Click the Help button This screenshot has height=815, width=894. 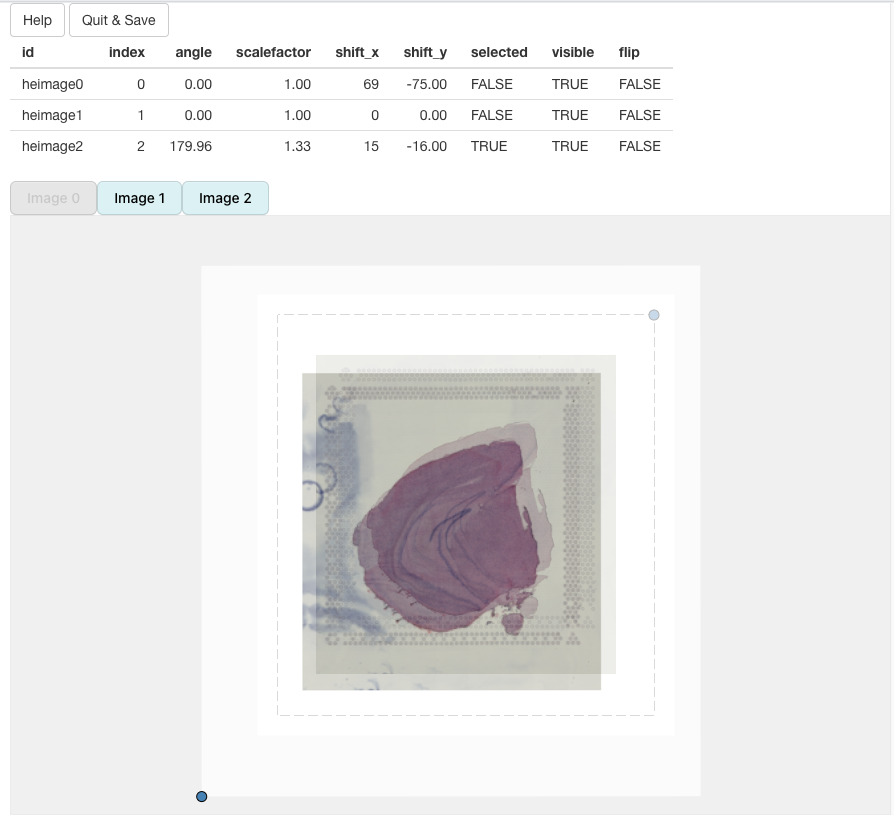pos(37,20)
